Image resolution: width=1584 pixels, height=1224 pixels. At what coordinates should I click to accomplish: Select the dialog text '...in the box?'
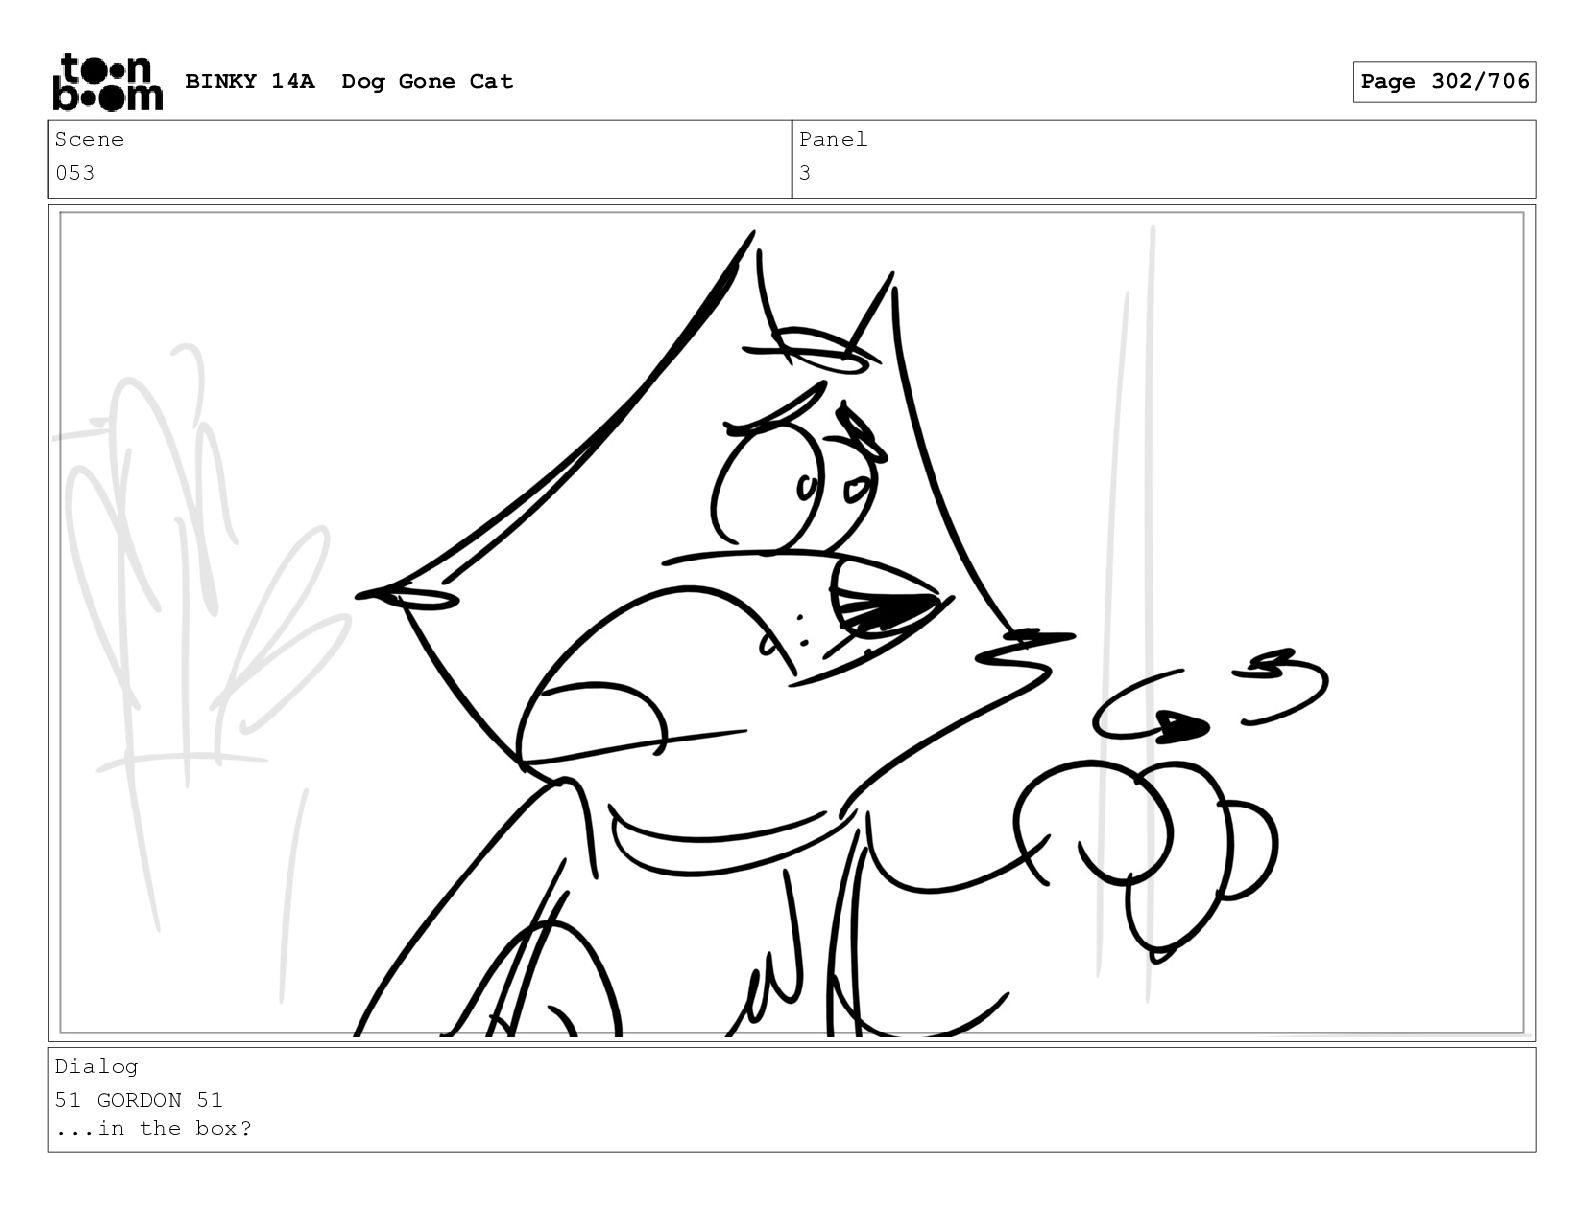(x=153, y=1129)
